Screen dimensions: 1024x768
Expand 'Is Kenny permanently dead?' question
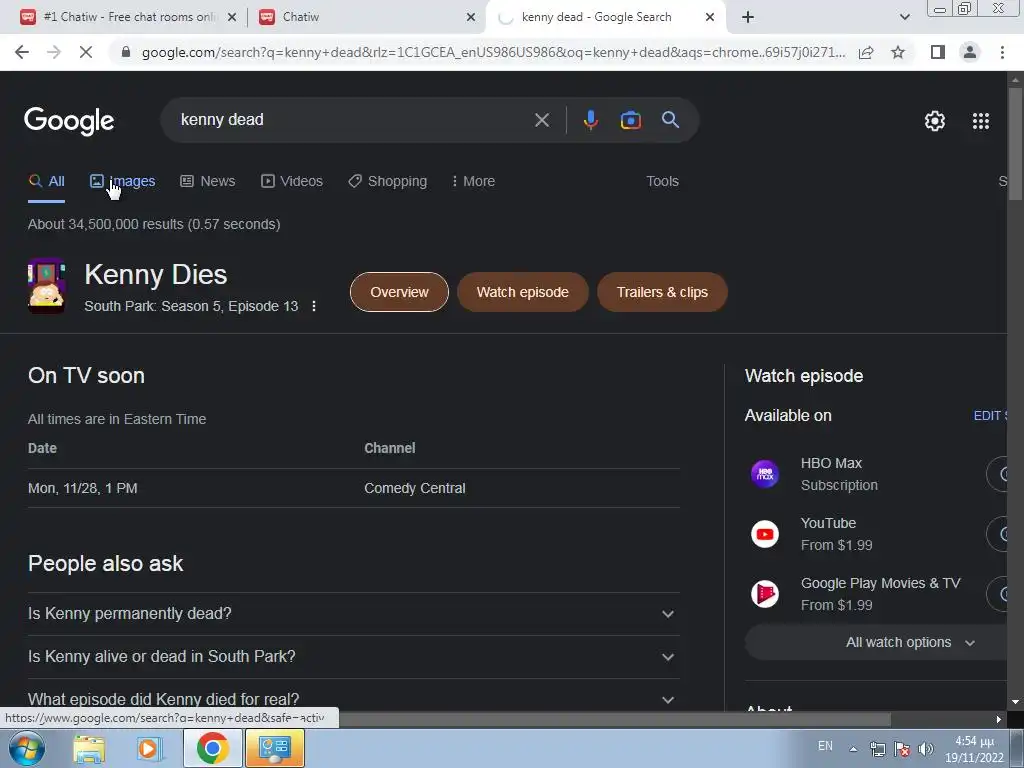point(353,614)
